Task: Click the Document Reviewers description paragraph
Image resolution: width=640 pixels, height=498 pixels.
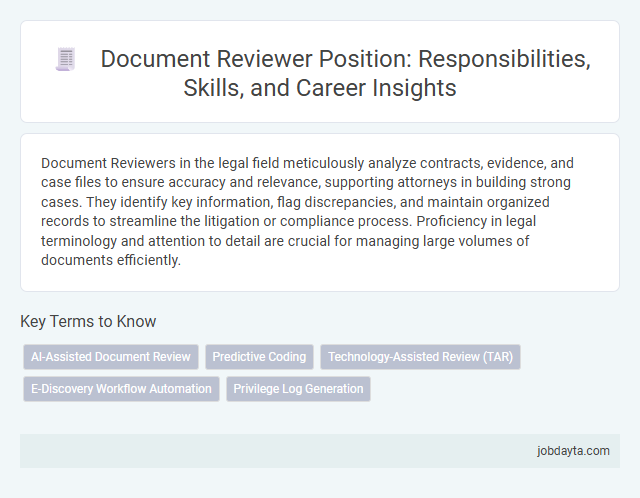Action: click(x=307, y=211)
